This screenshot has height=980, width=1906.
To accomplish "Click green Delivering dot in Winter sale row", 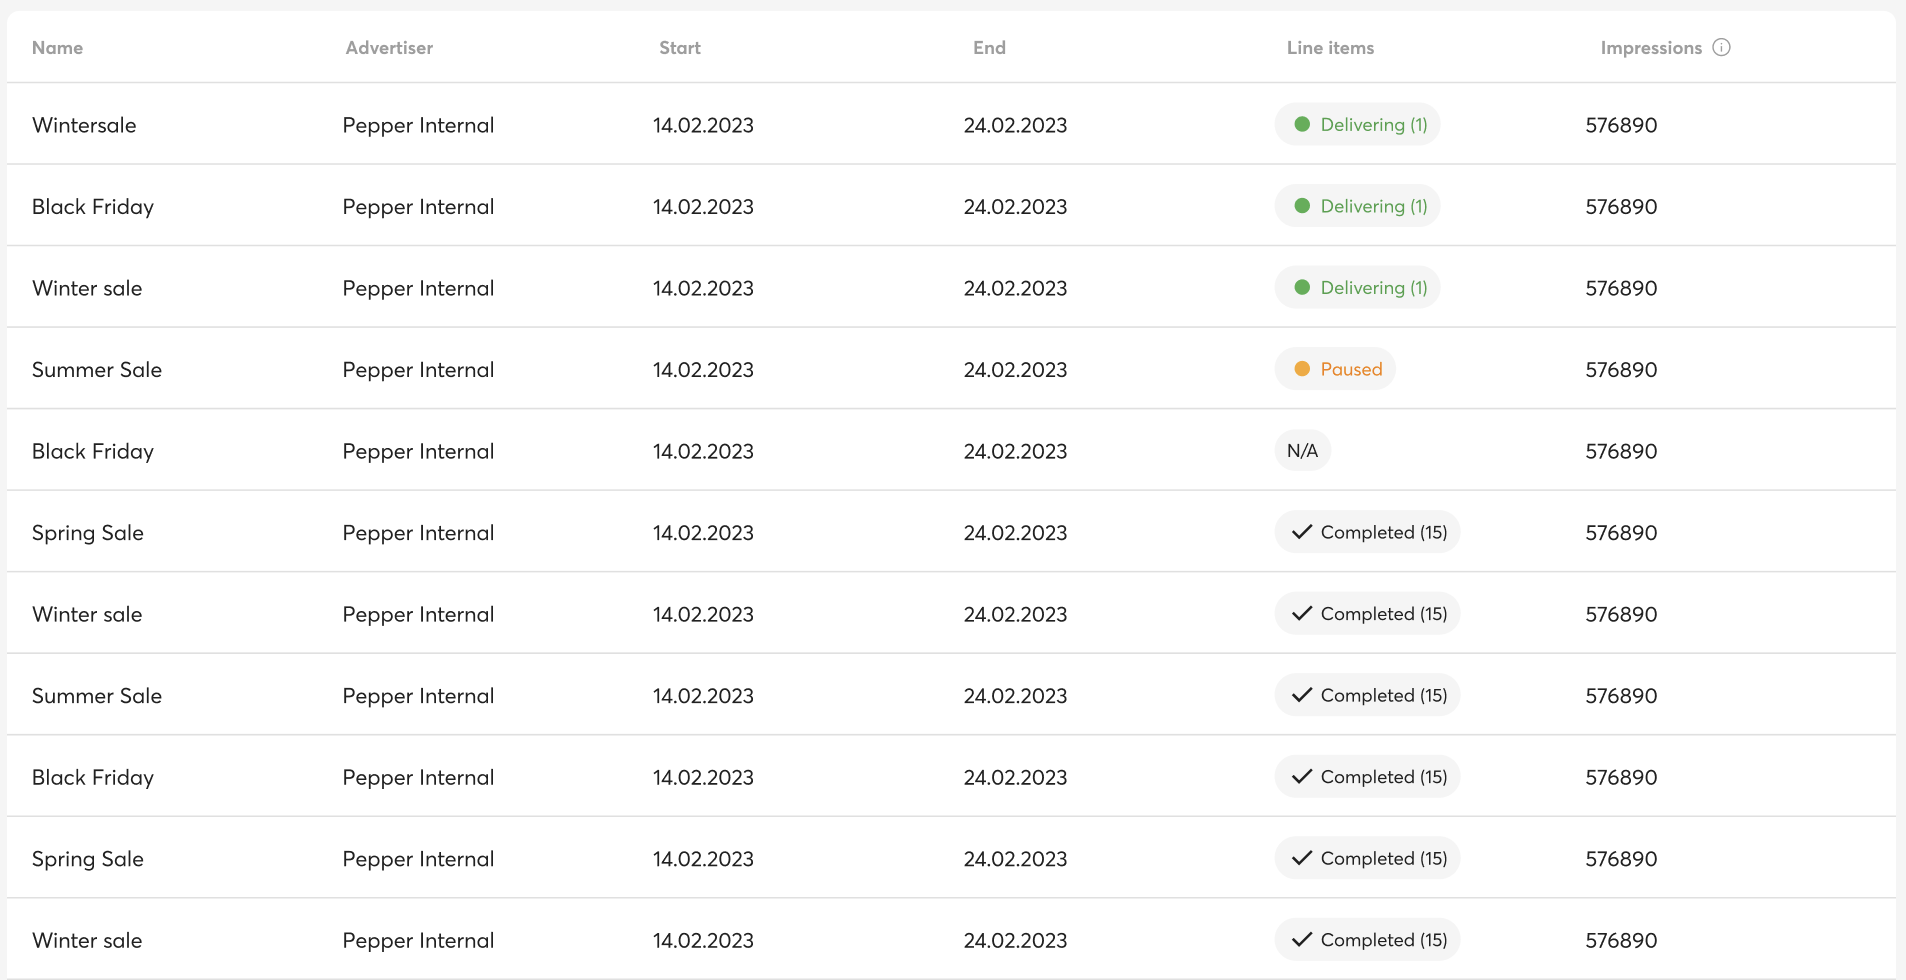I will coord(1302,287).
